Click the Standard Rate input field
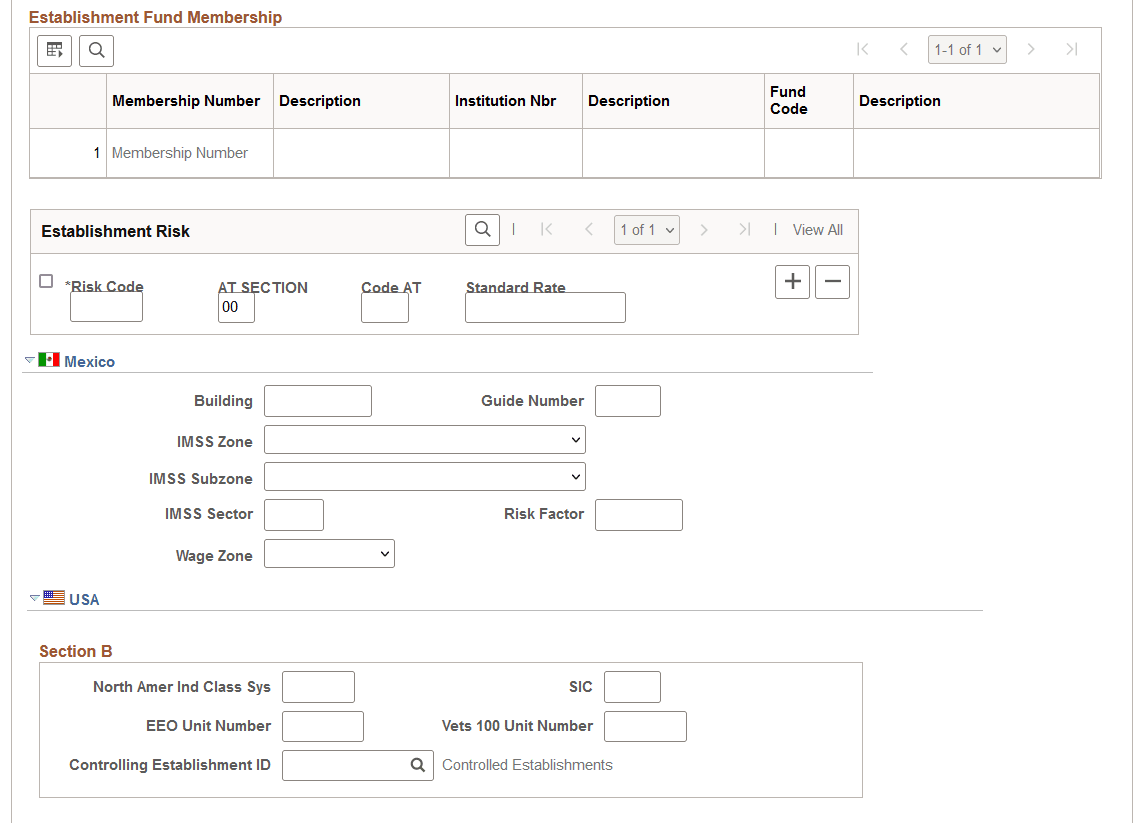The height and width of the screenshot is (823, 1144). (545, 307)
